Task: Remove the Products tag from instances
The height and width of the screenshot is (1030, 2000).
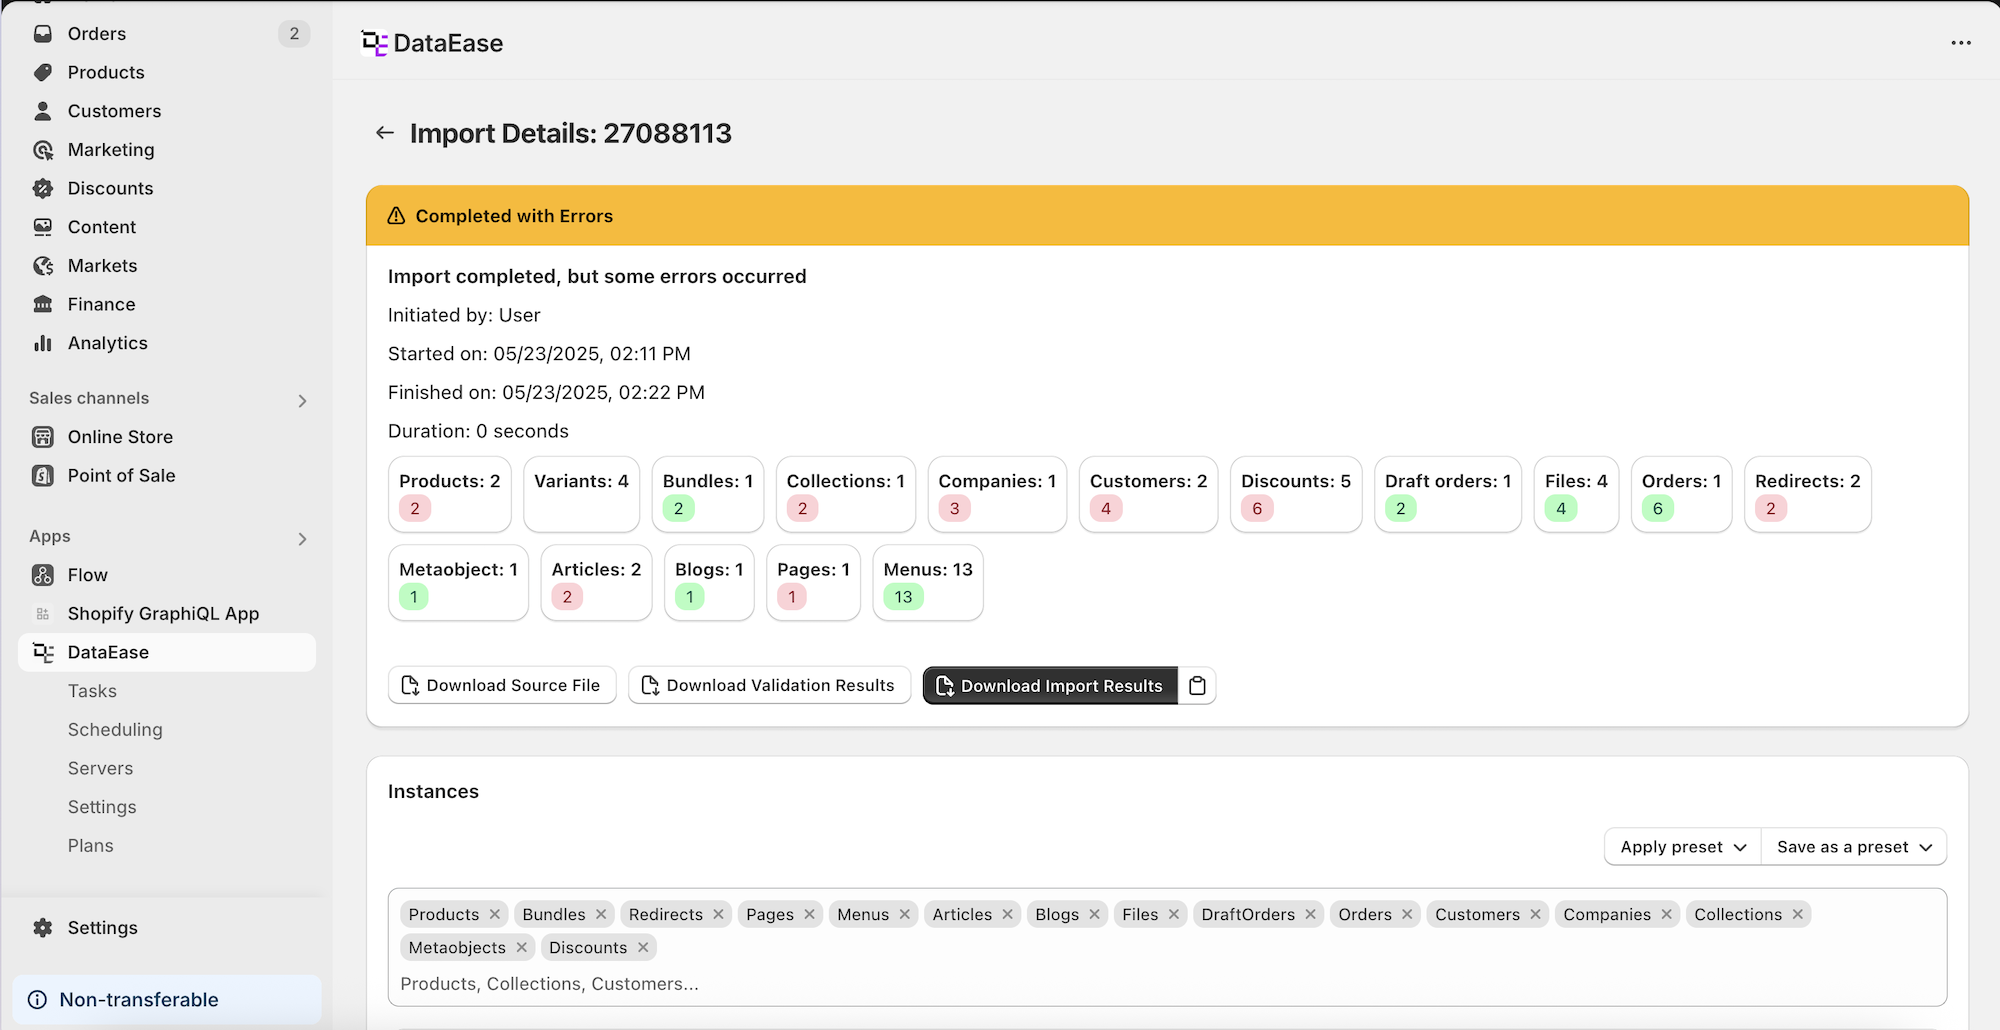Action: [x=495, y=914]
